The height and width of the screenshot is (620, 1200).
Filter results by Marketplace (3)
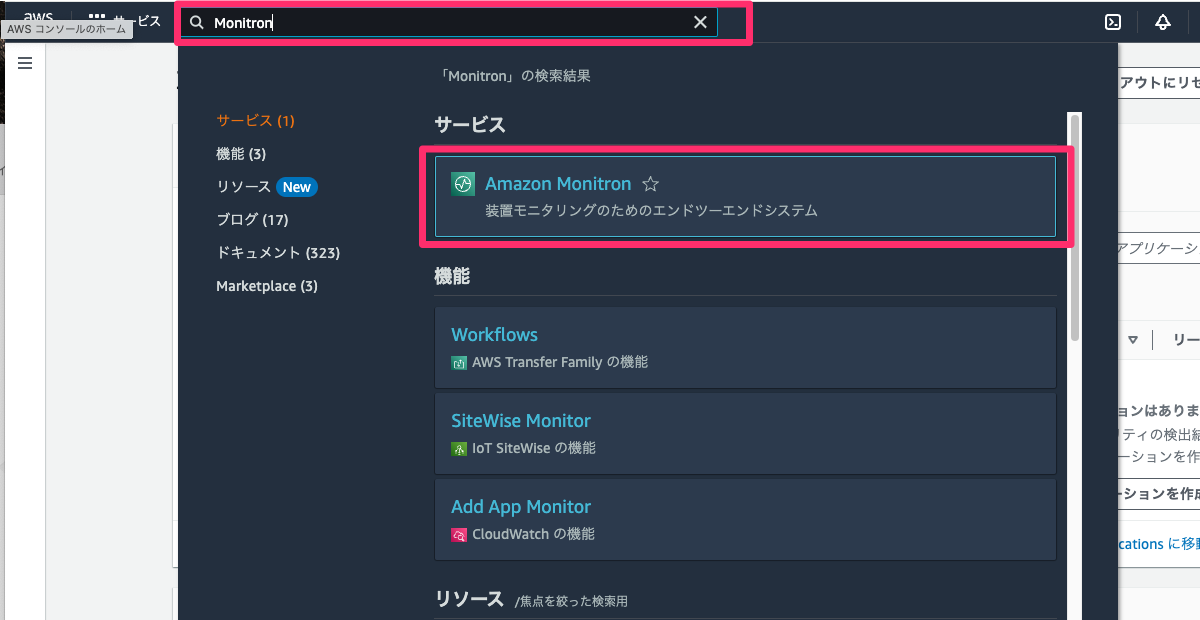(267, 286)
